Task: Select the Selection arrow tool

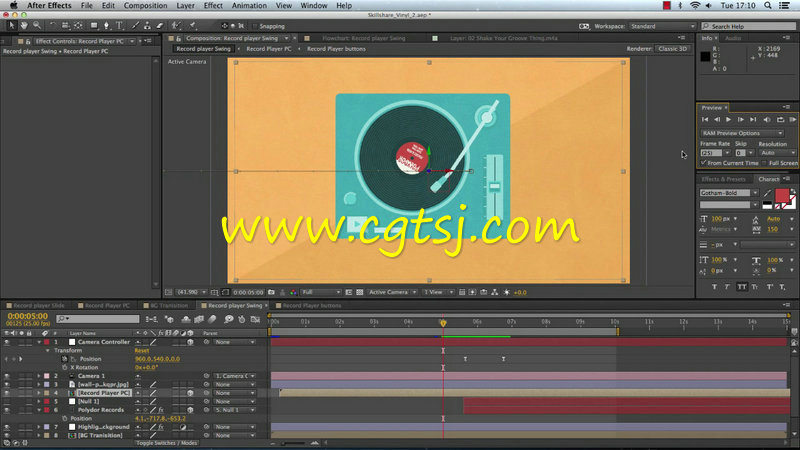Action: click(x=11, y=25)
